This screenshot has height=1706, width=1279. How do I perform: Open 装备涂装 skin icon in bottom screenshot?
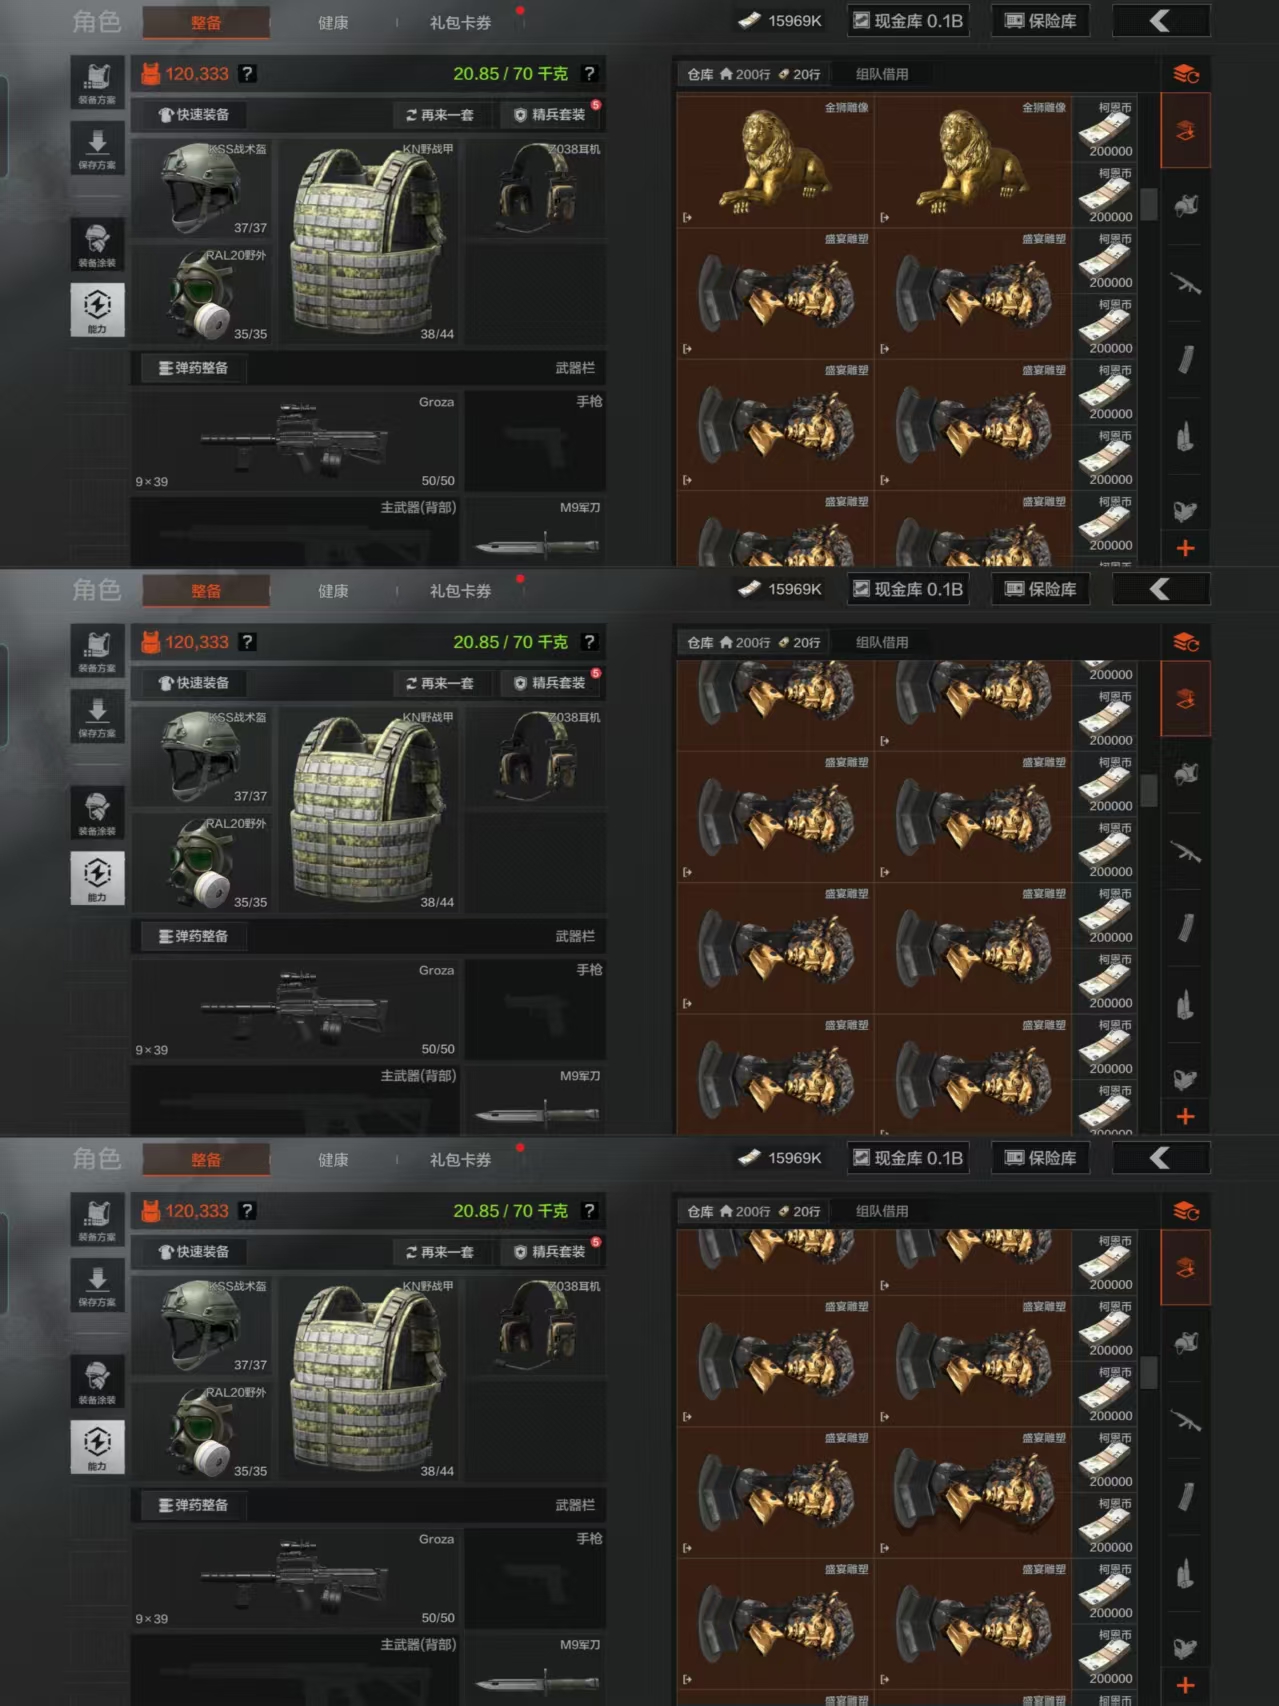click(x=97, y=1381)
